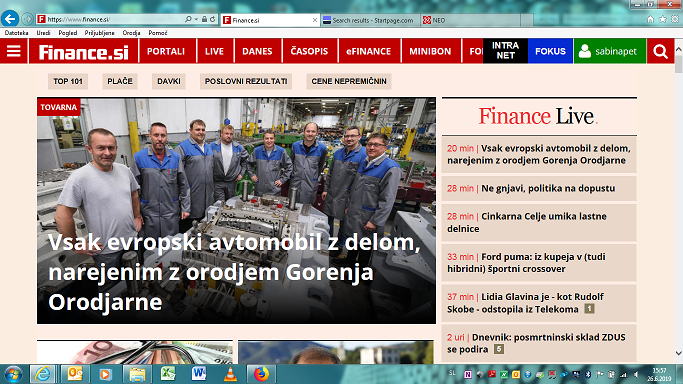This screenshot has height=384, width=683.
Task: Refresh the page using address bar reload icon
Action: [x=213, y=19]
